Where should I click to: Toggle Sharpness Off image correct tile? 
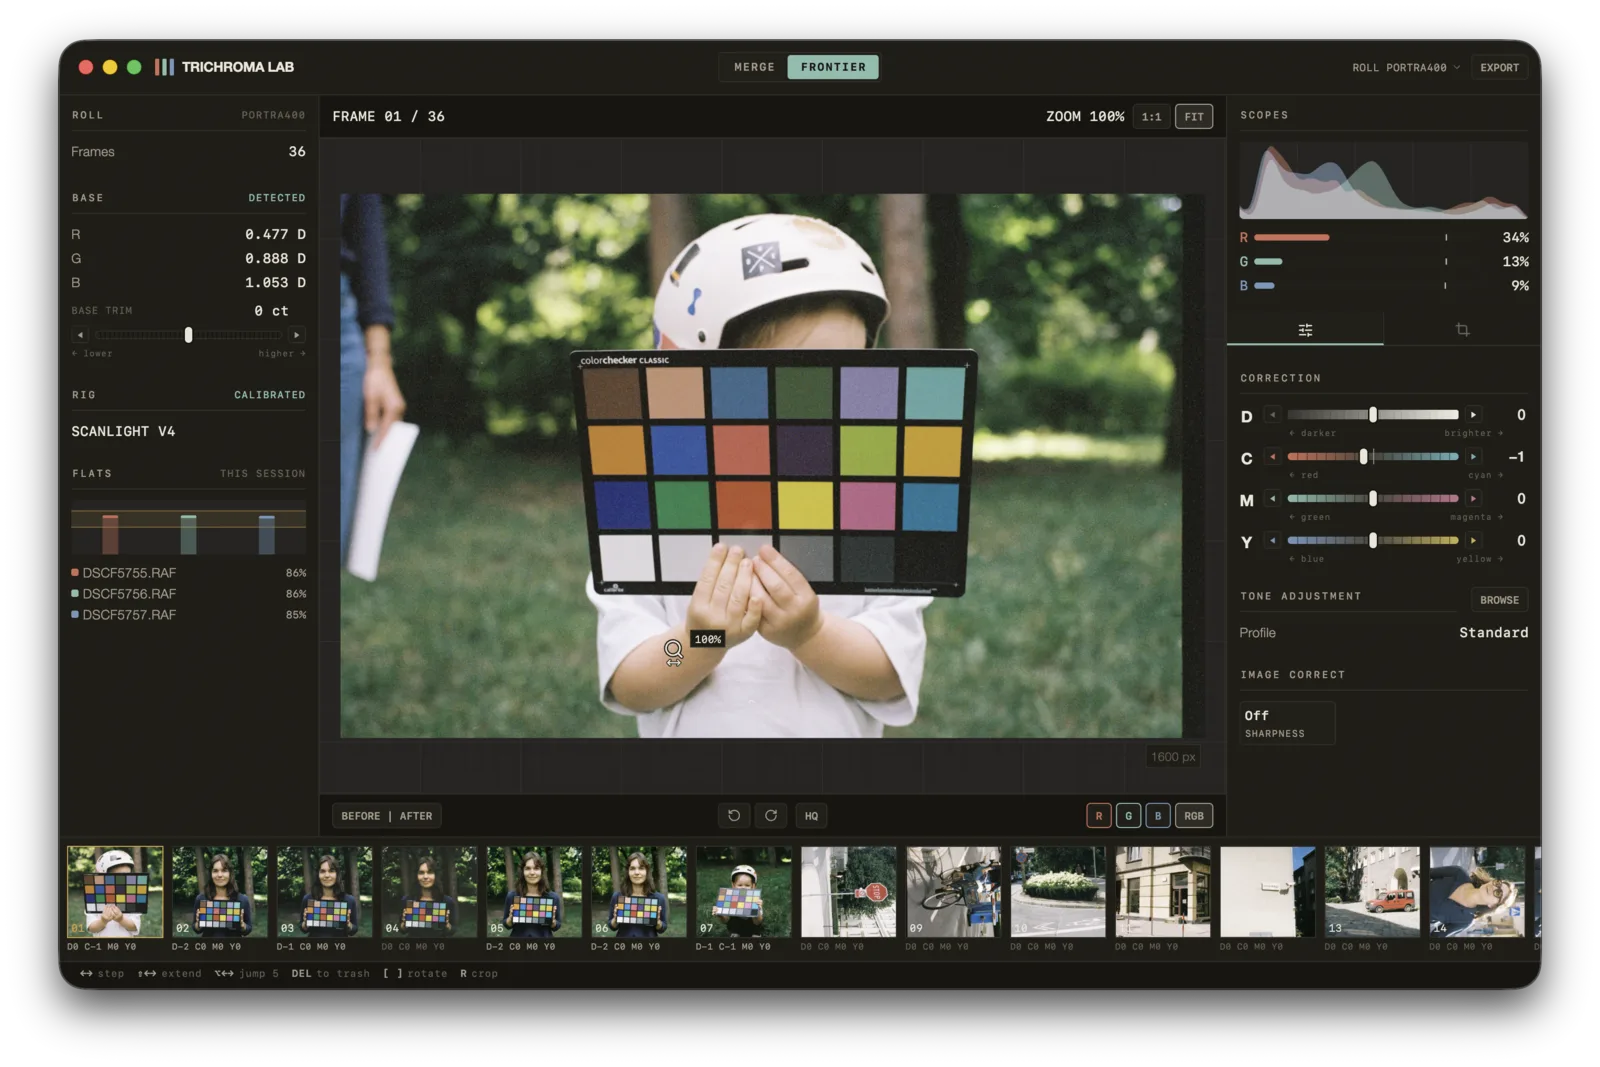[x=1287, y=723]
